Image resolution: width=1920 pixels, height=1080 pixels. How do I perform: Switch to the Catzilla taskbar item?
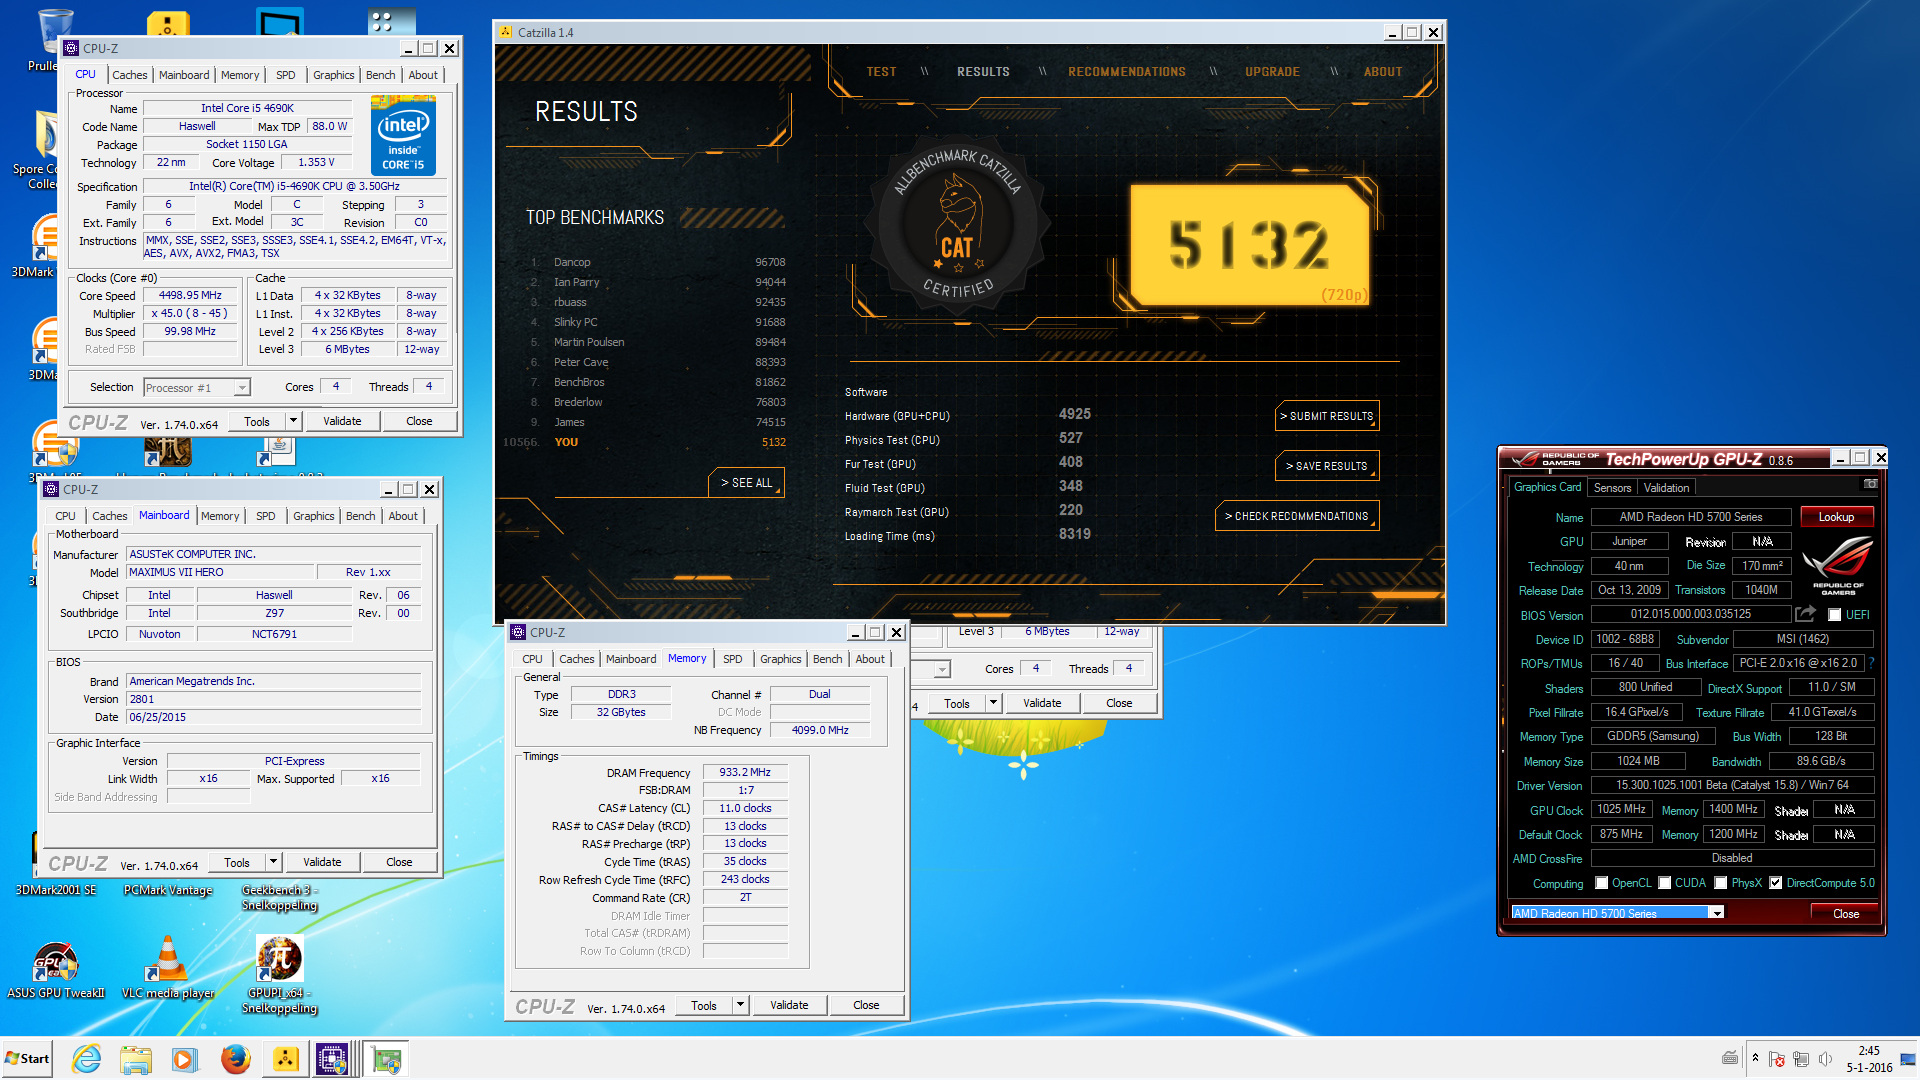pos(285,1059)
